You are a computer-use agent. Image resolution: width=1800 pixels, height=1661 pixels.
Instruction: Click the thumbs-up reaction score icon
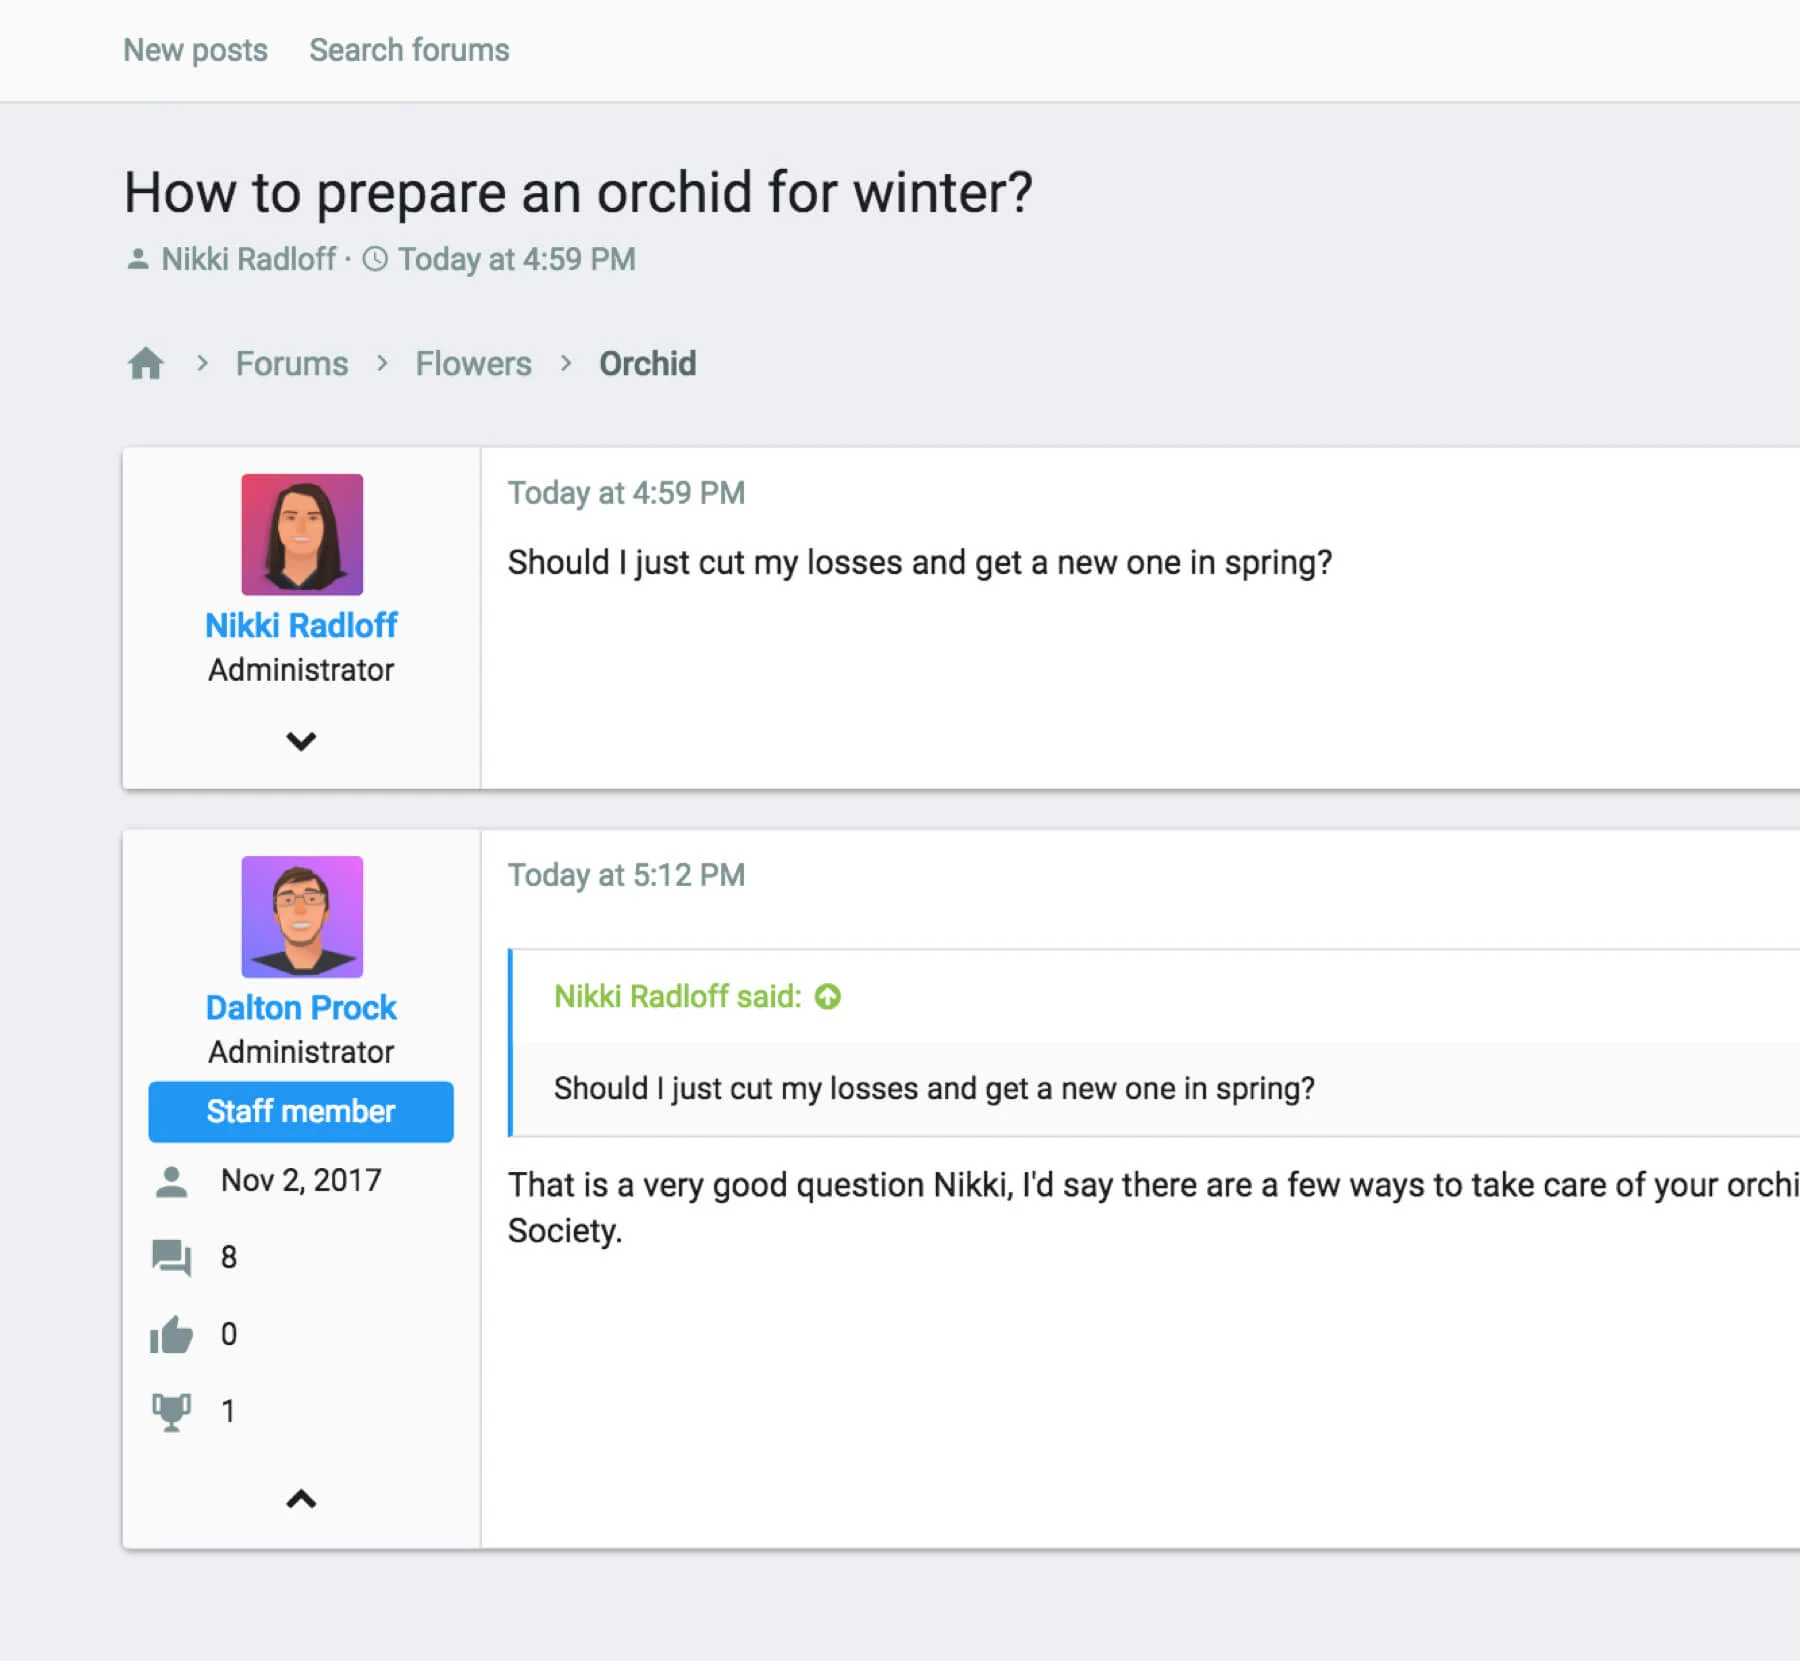171,1334
